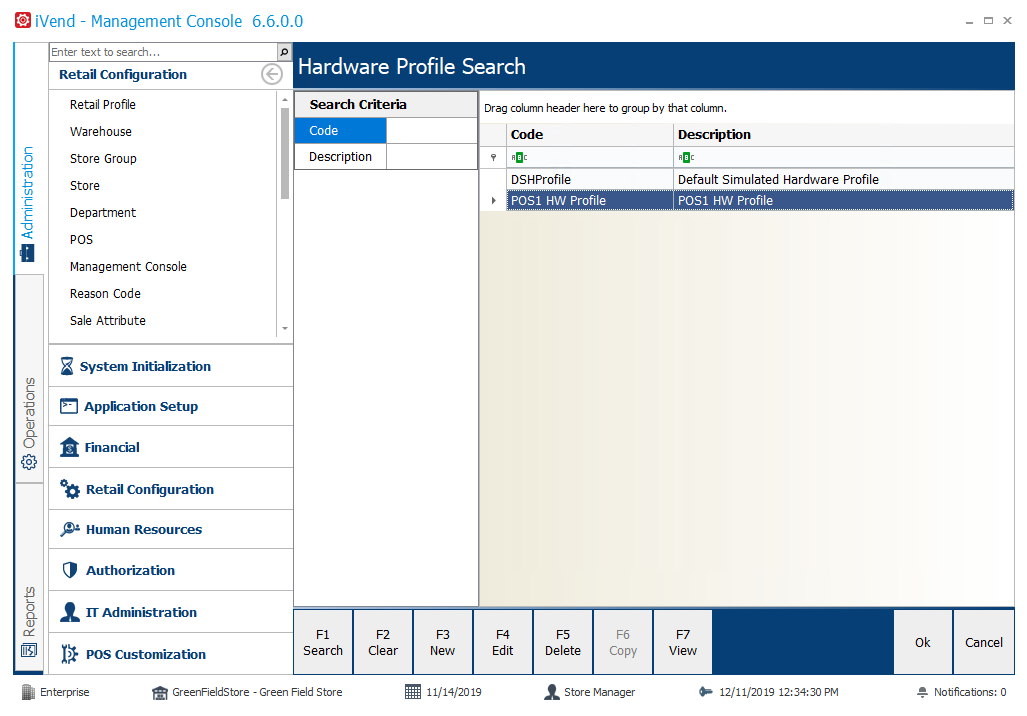
Task: Sort by the Description column header
Action: coord(844,134)
